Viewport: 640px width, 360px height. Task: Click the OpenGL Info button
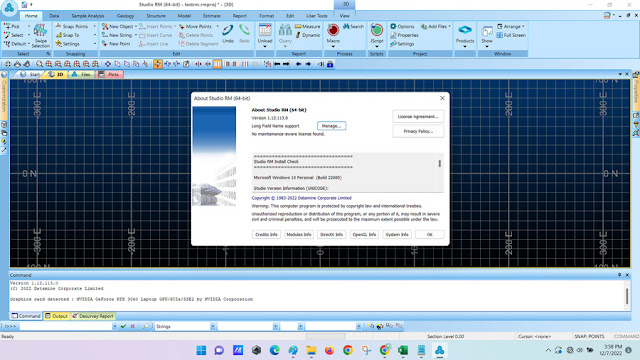tap(364, 234)
